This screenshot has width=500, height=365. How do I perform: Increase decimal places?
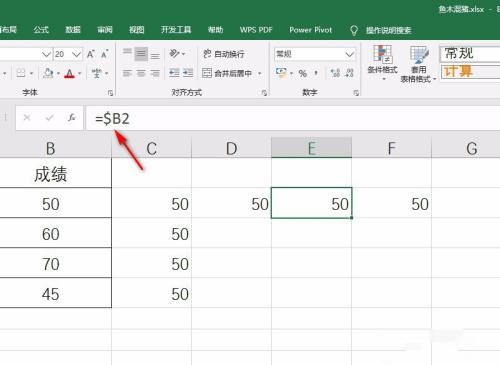335,73
